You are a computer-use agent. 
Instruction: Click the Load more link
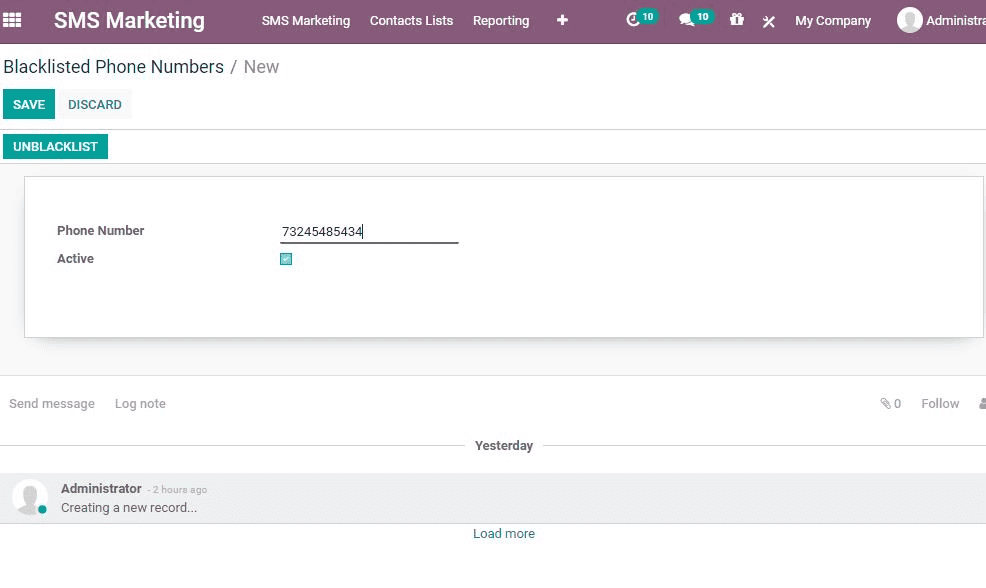[504, 533]
